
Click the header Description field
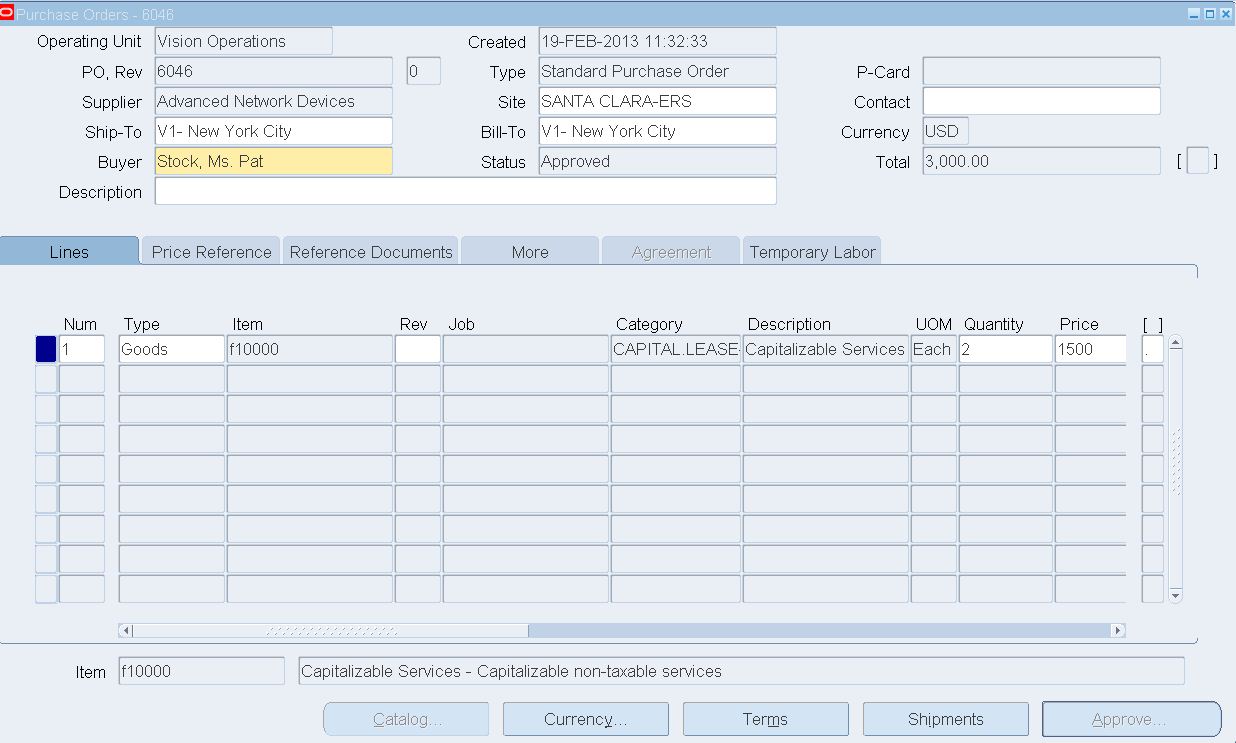point(466,191)
